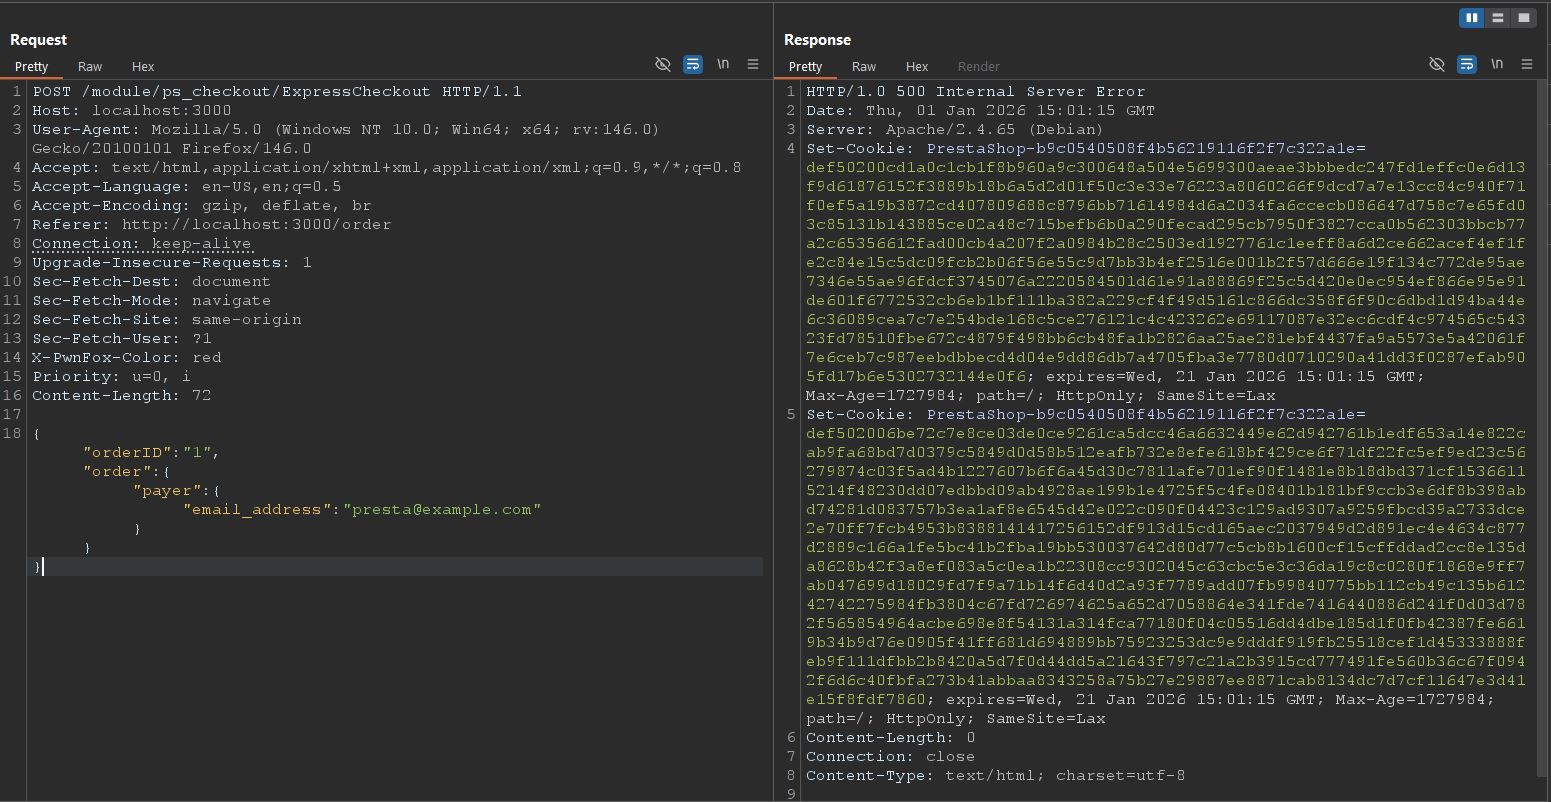
Task: Show non-printable characters in Request
Action: (x=722, y=64)
